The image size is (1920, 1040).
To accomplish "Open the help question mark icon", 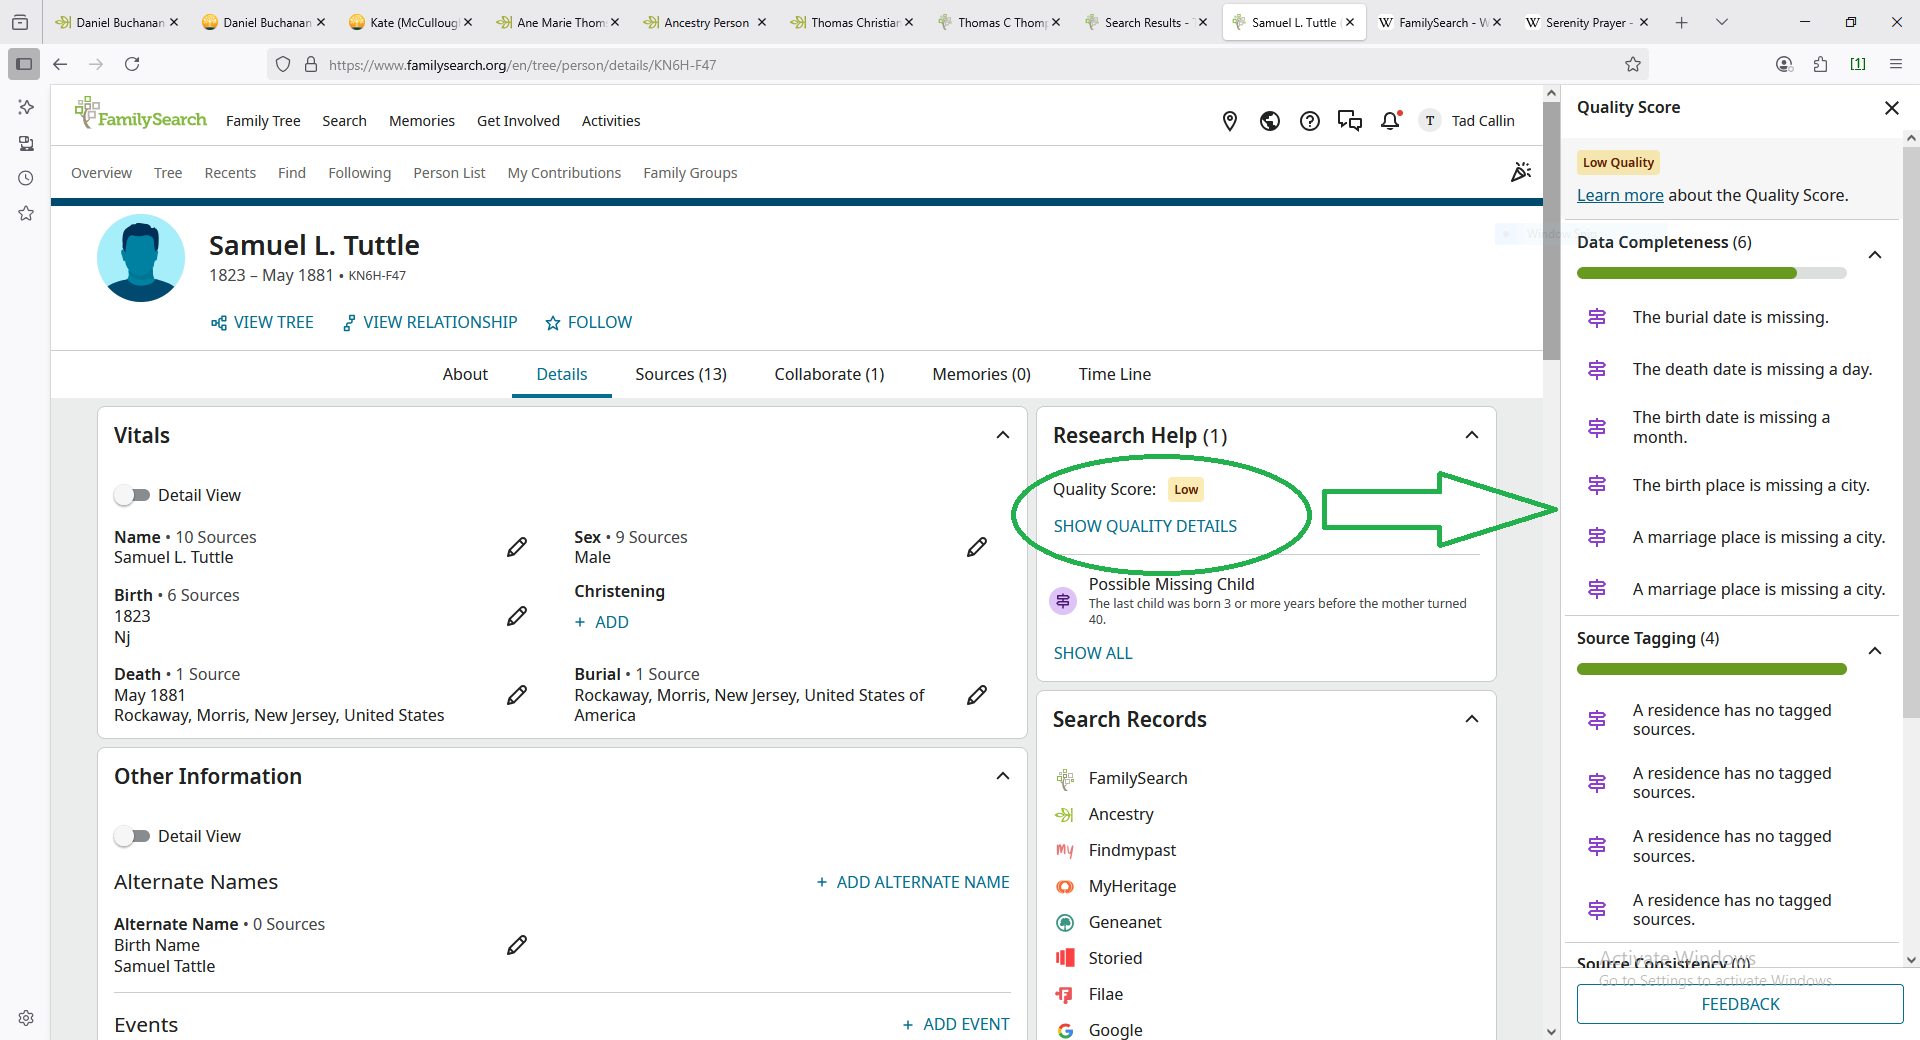I will click(1310, 121).
